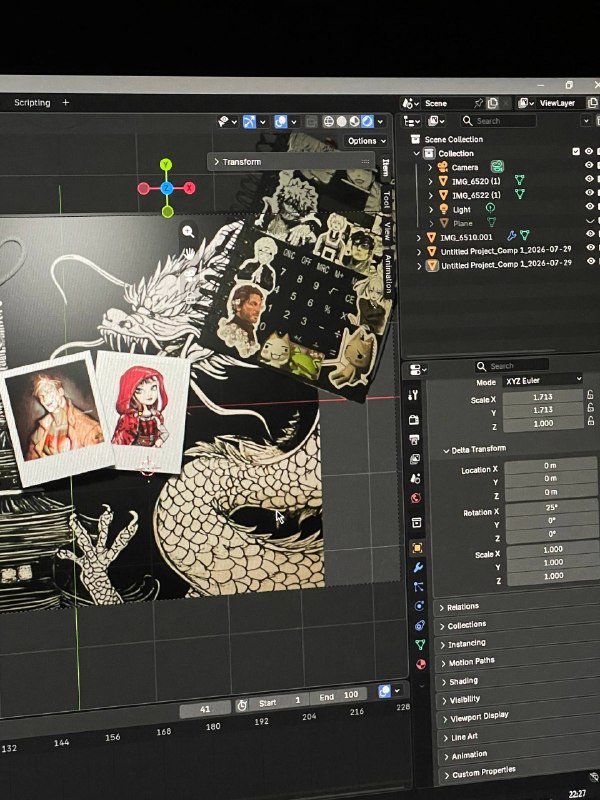Select rendered viewport shading sphere
The image size is (600, 800).
click(x=367, y=121)
